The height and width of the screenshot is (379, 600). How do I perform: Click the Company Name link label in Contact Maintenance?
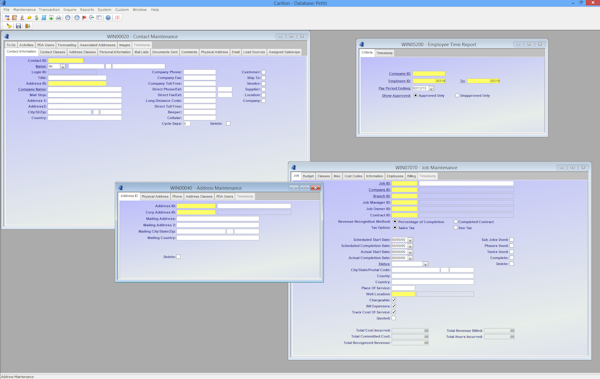click(x=32, y=90)
